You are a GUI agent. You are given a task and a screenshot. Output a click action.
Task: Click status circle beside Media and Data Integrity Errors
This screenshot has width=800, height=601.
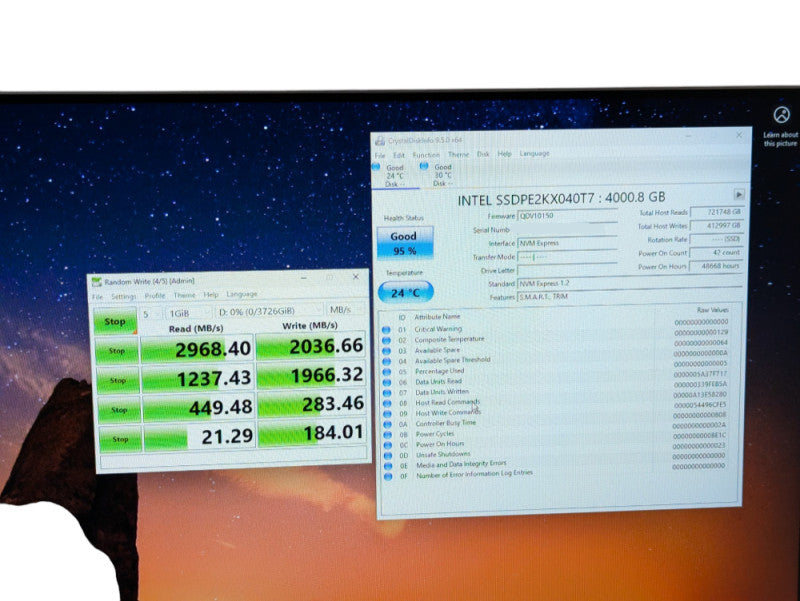click(388, 466)
